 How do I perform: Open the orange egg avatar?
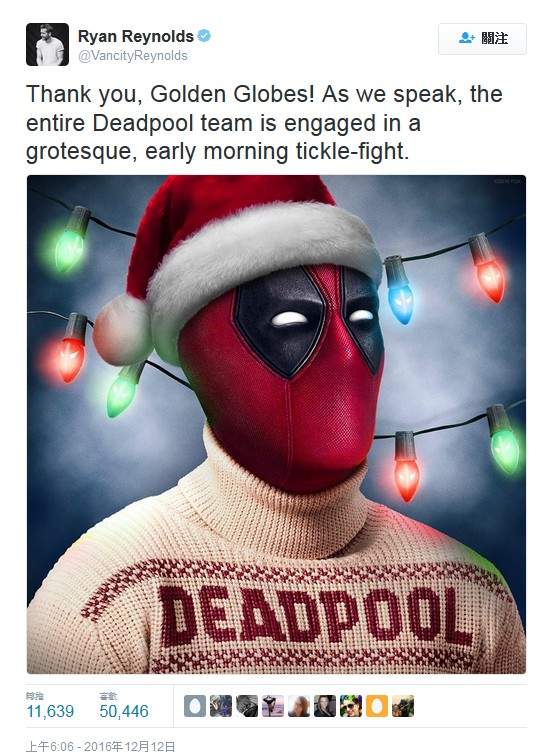377,706
